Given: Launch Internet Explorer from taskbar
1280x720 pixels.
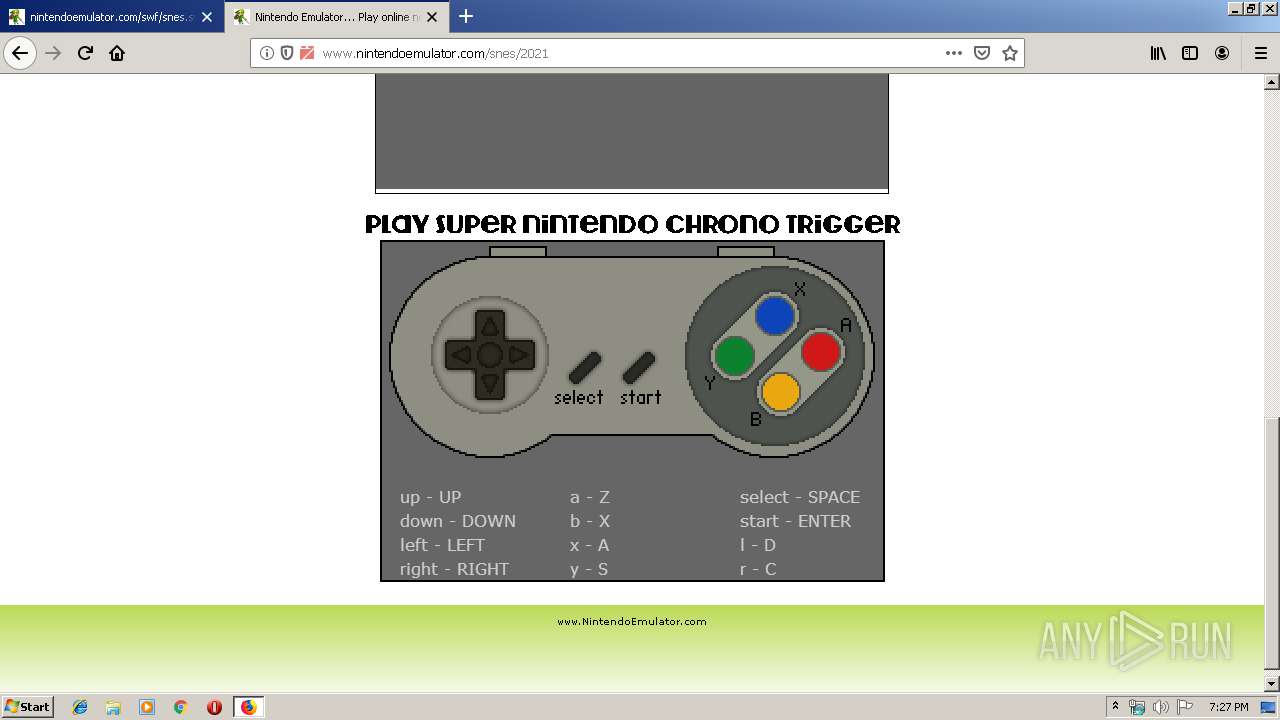Looking at the screenshot, I should coord(80,707).
